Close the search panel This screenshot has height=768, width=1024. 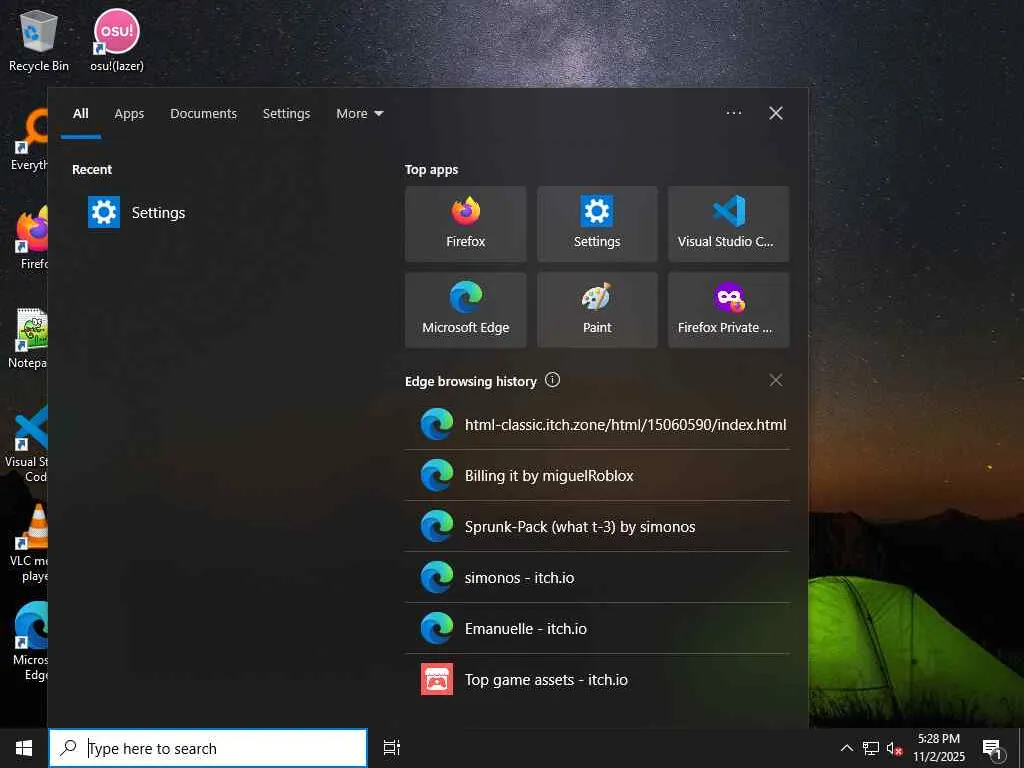(x=776, y=113)
